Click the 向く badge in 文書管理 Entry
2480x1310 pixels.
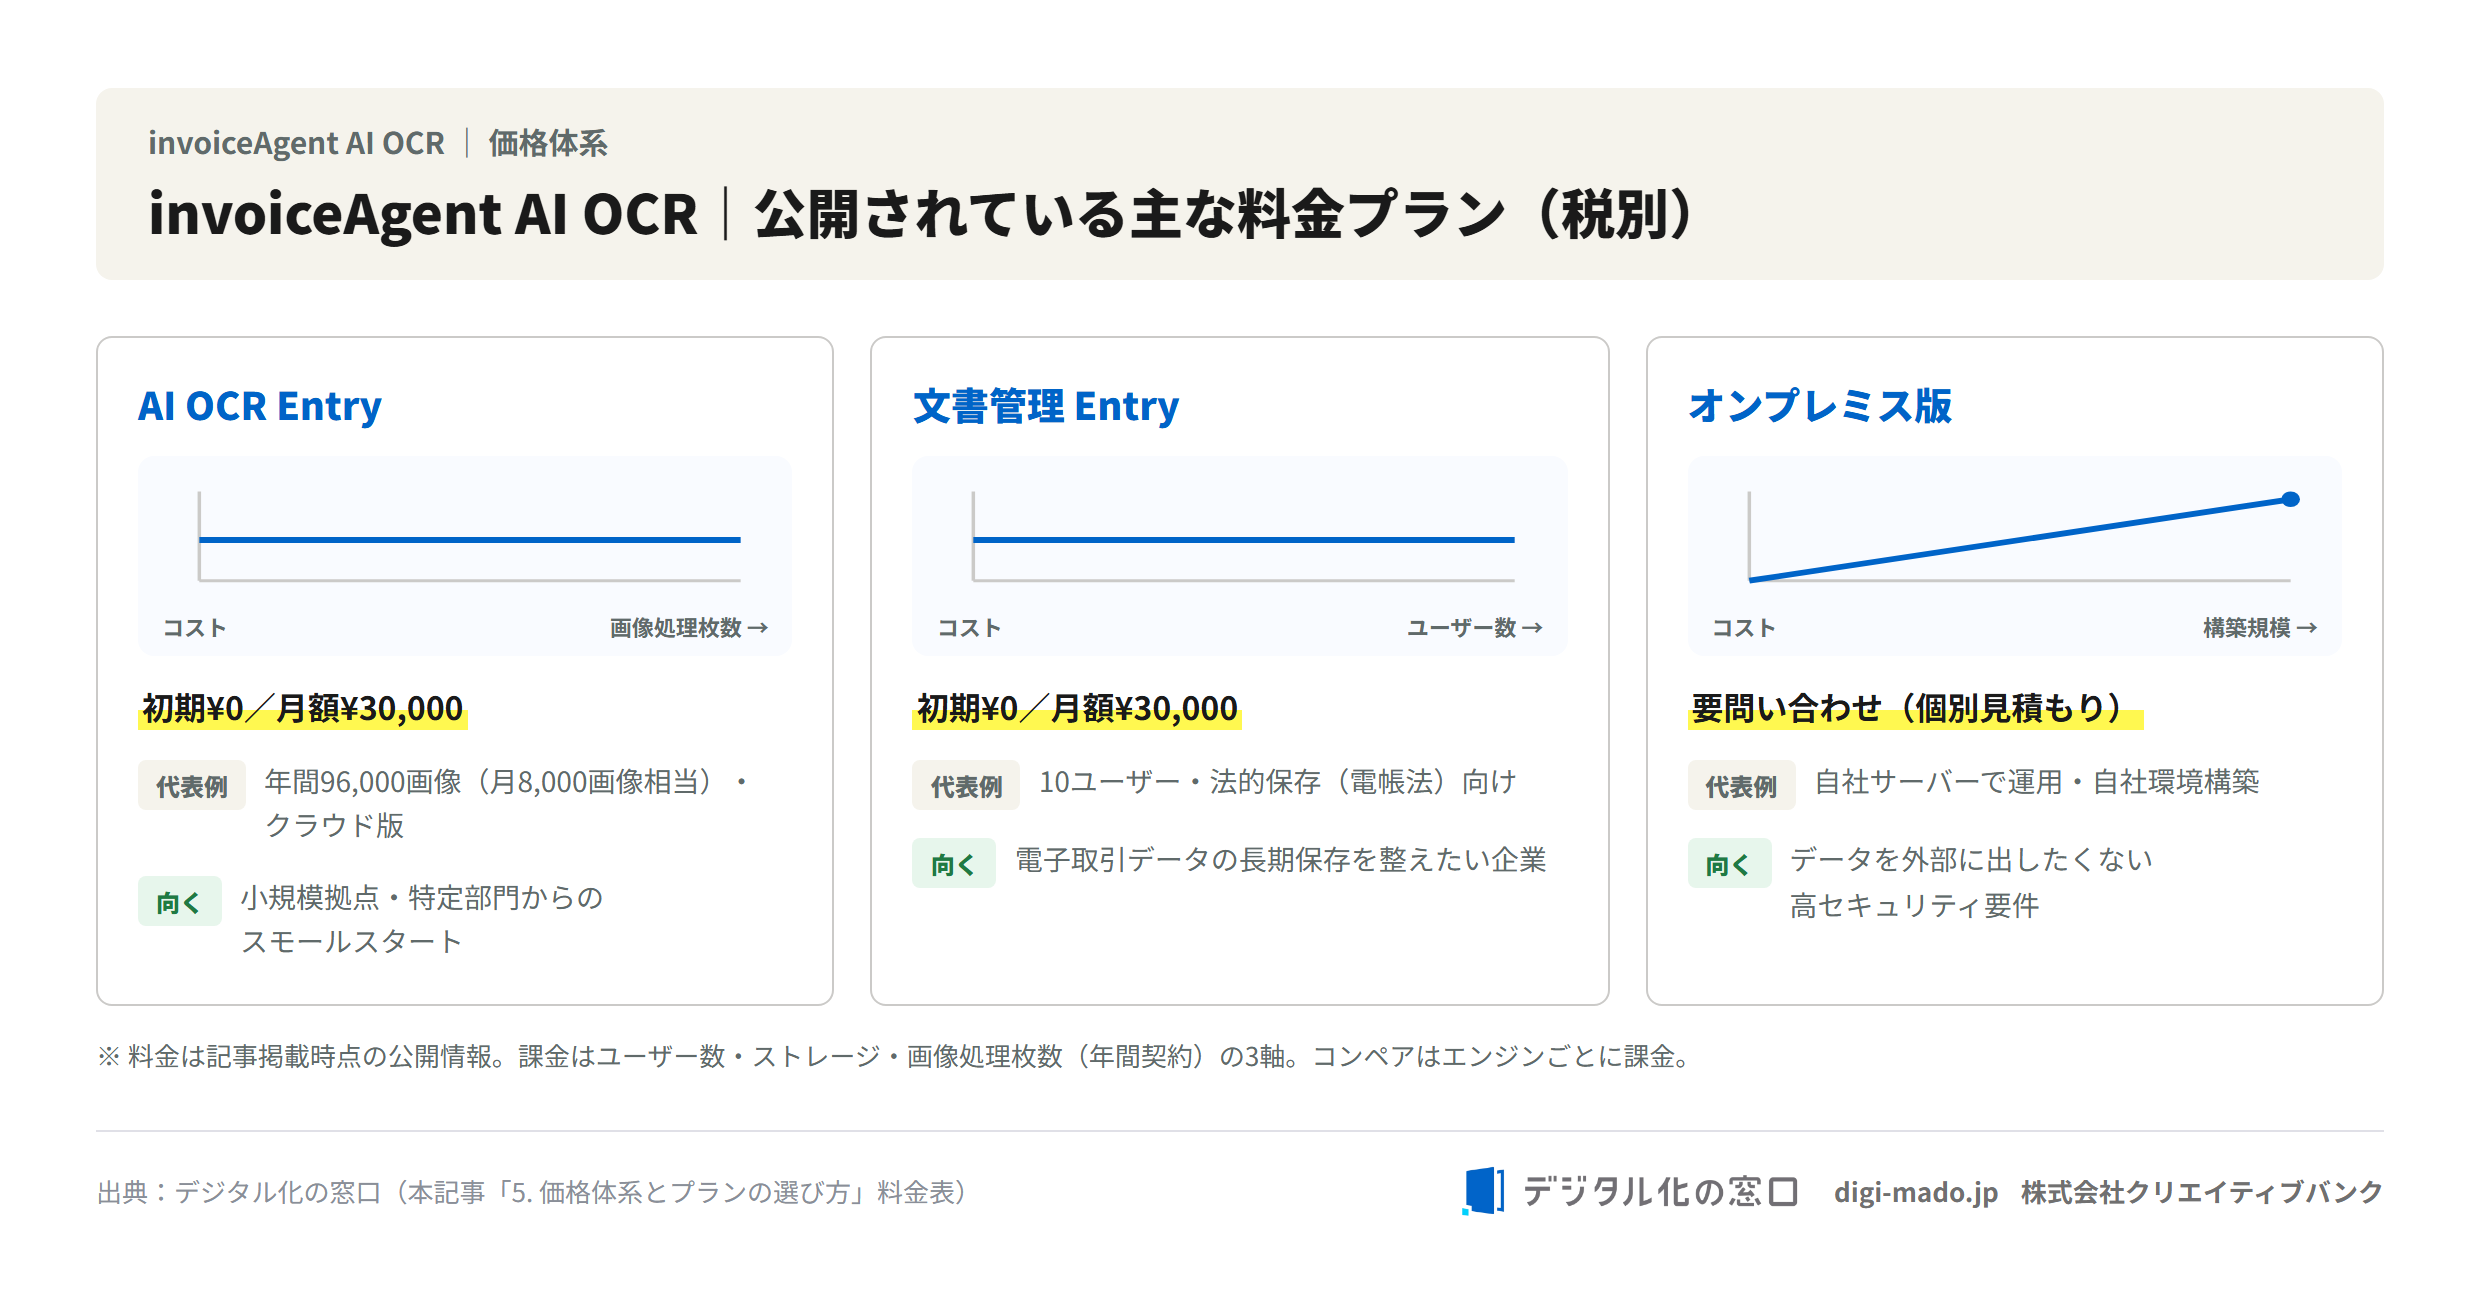click(954, 864)
